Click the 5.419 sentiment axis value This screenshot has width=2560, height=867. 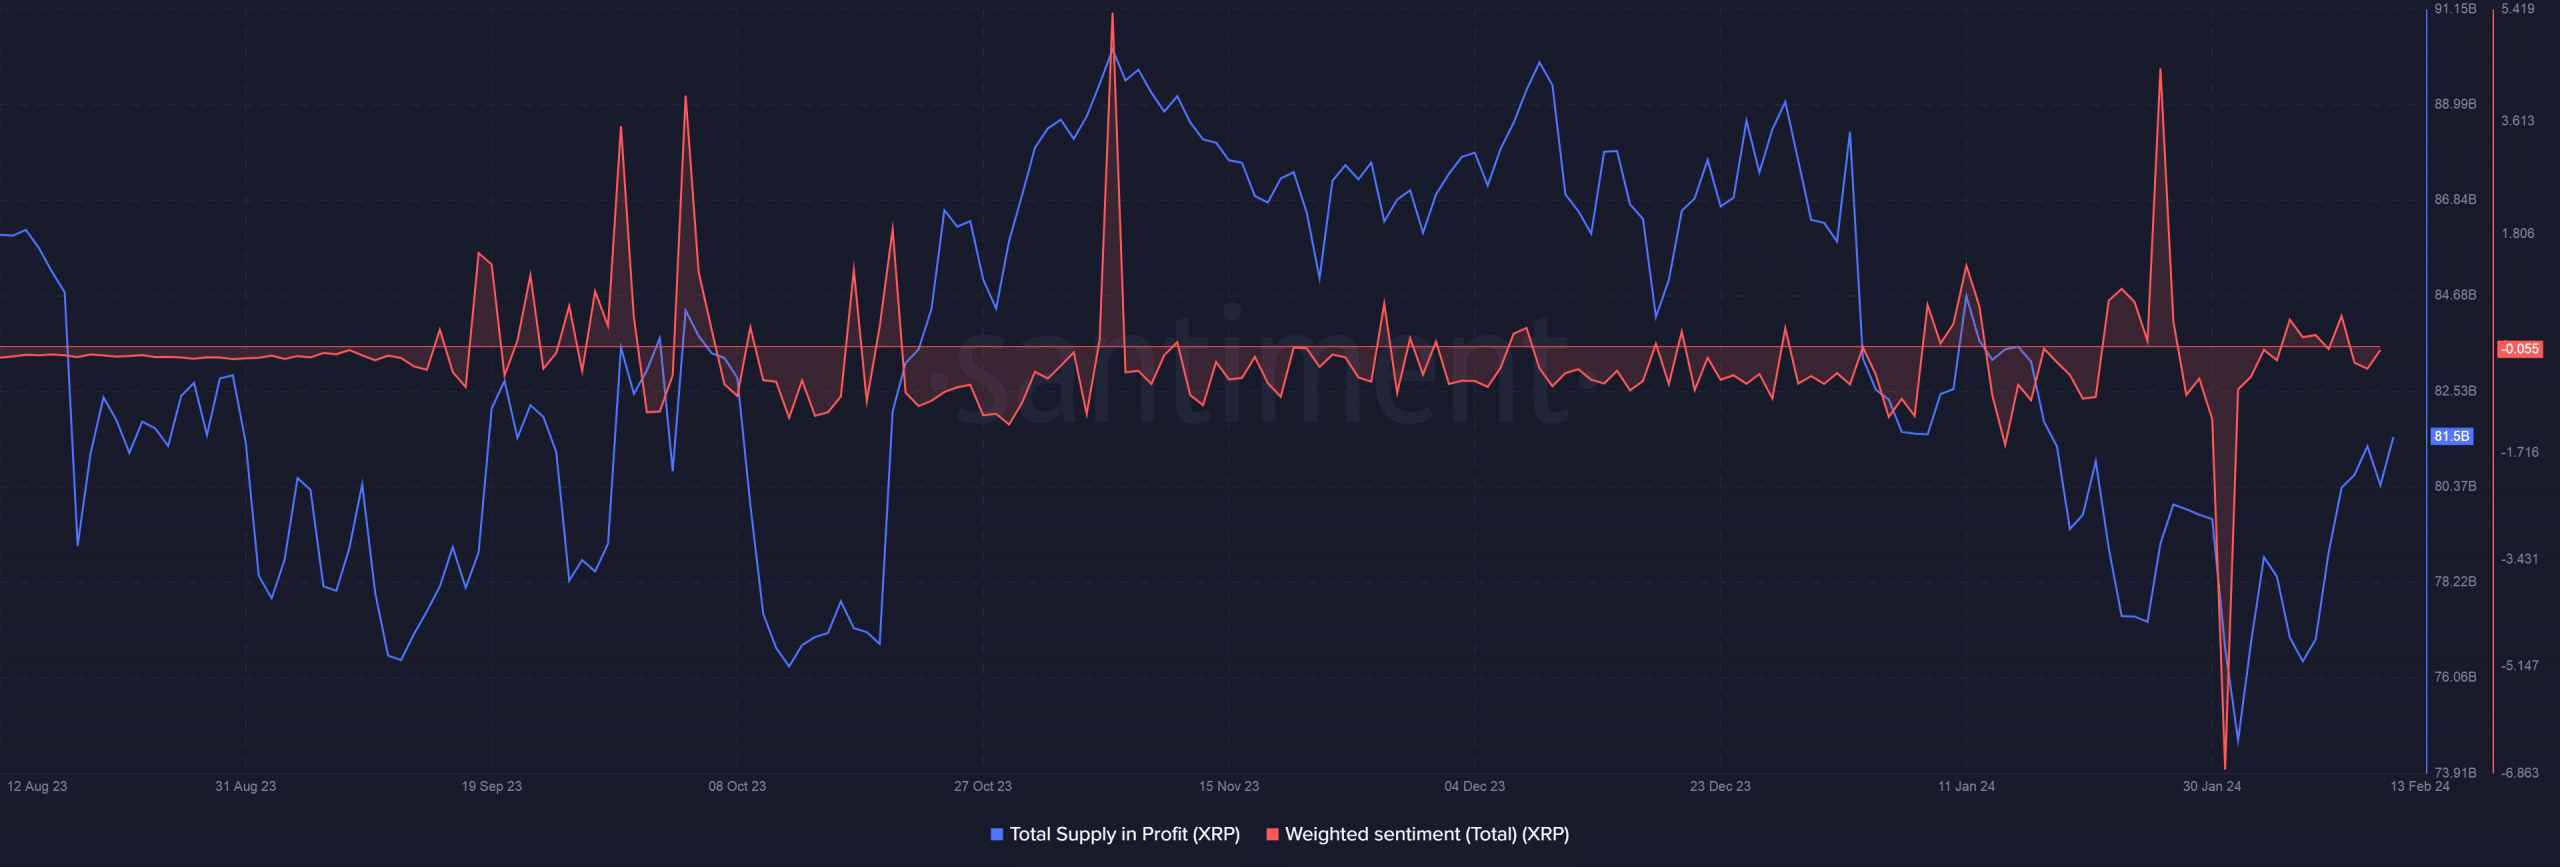pyautogui.click(x=2518, y=9)
